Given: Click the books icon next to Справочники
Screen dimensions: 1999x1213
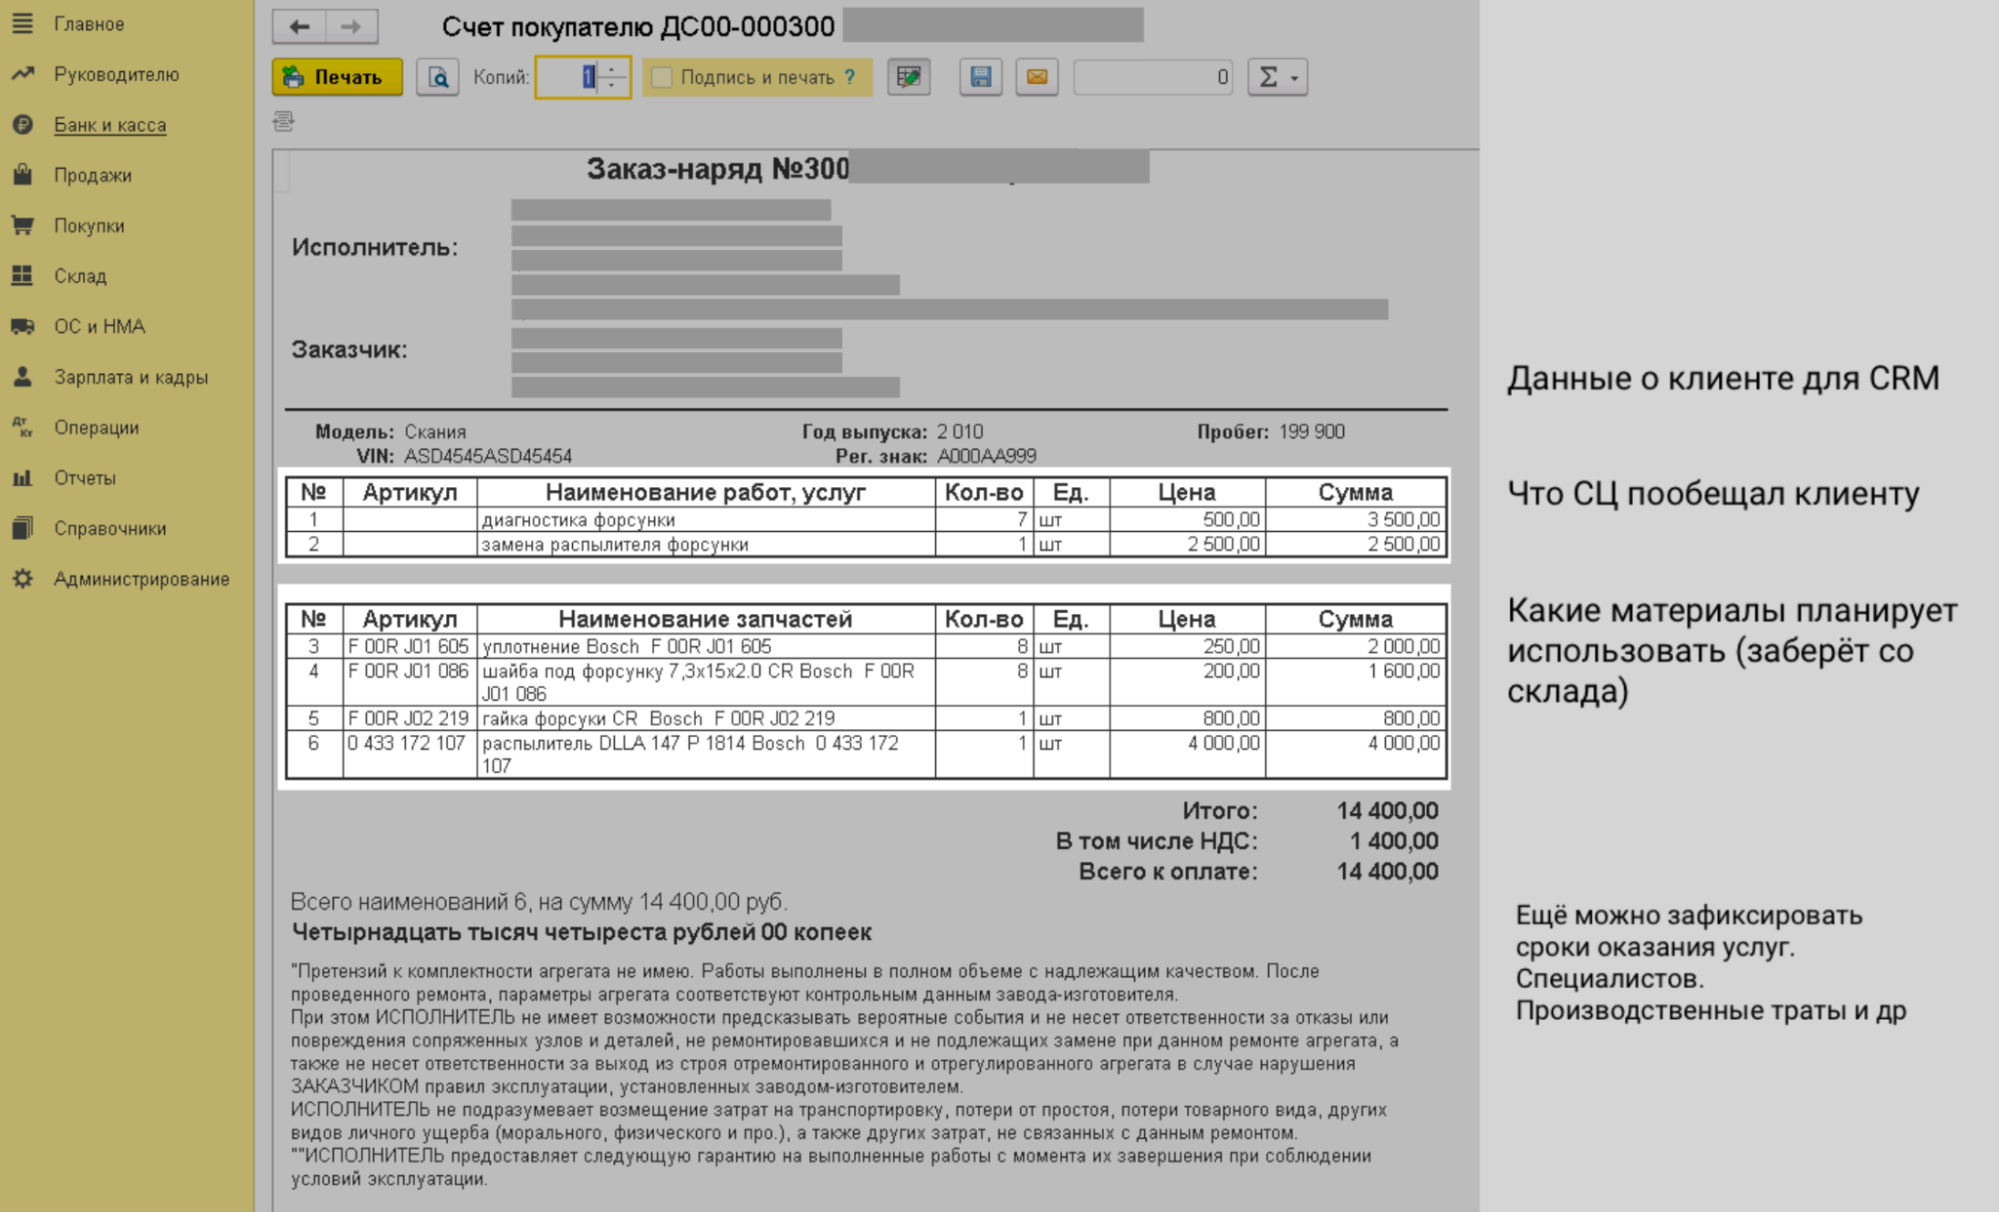Looking at the screenshot, I should pyautogui.click(x=22, y=528).
